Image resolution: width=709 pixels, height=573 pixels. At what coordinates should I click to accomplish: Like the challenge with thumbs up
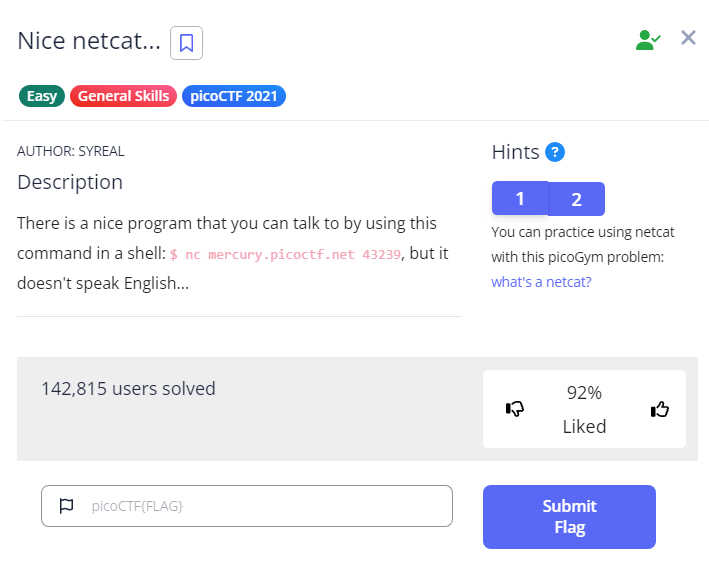[659, 408]
